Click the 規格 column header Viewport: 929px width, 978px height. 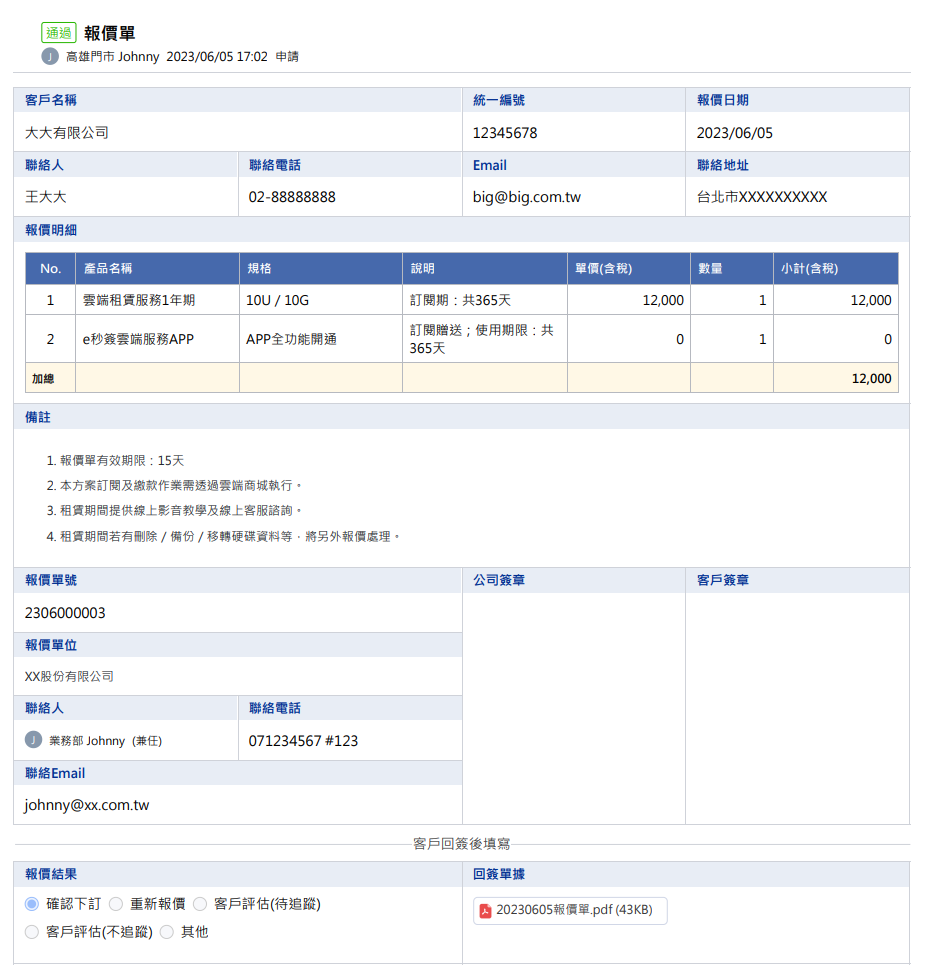point(321,269)
